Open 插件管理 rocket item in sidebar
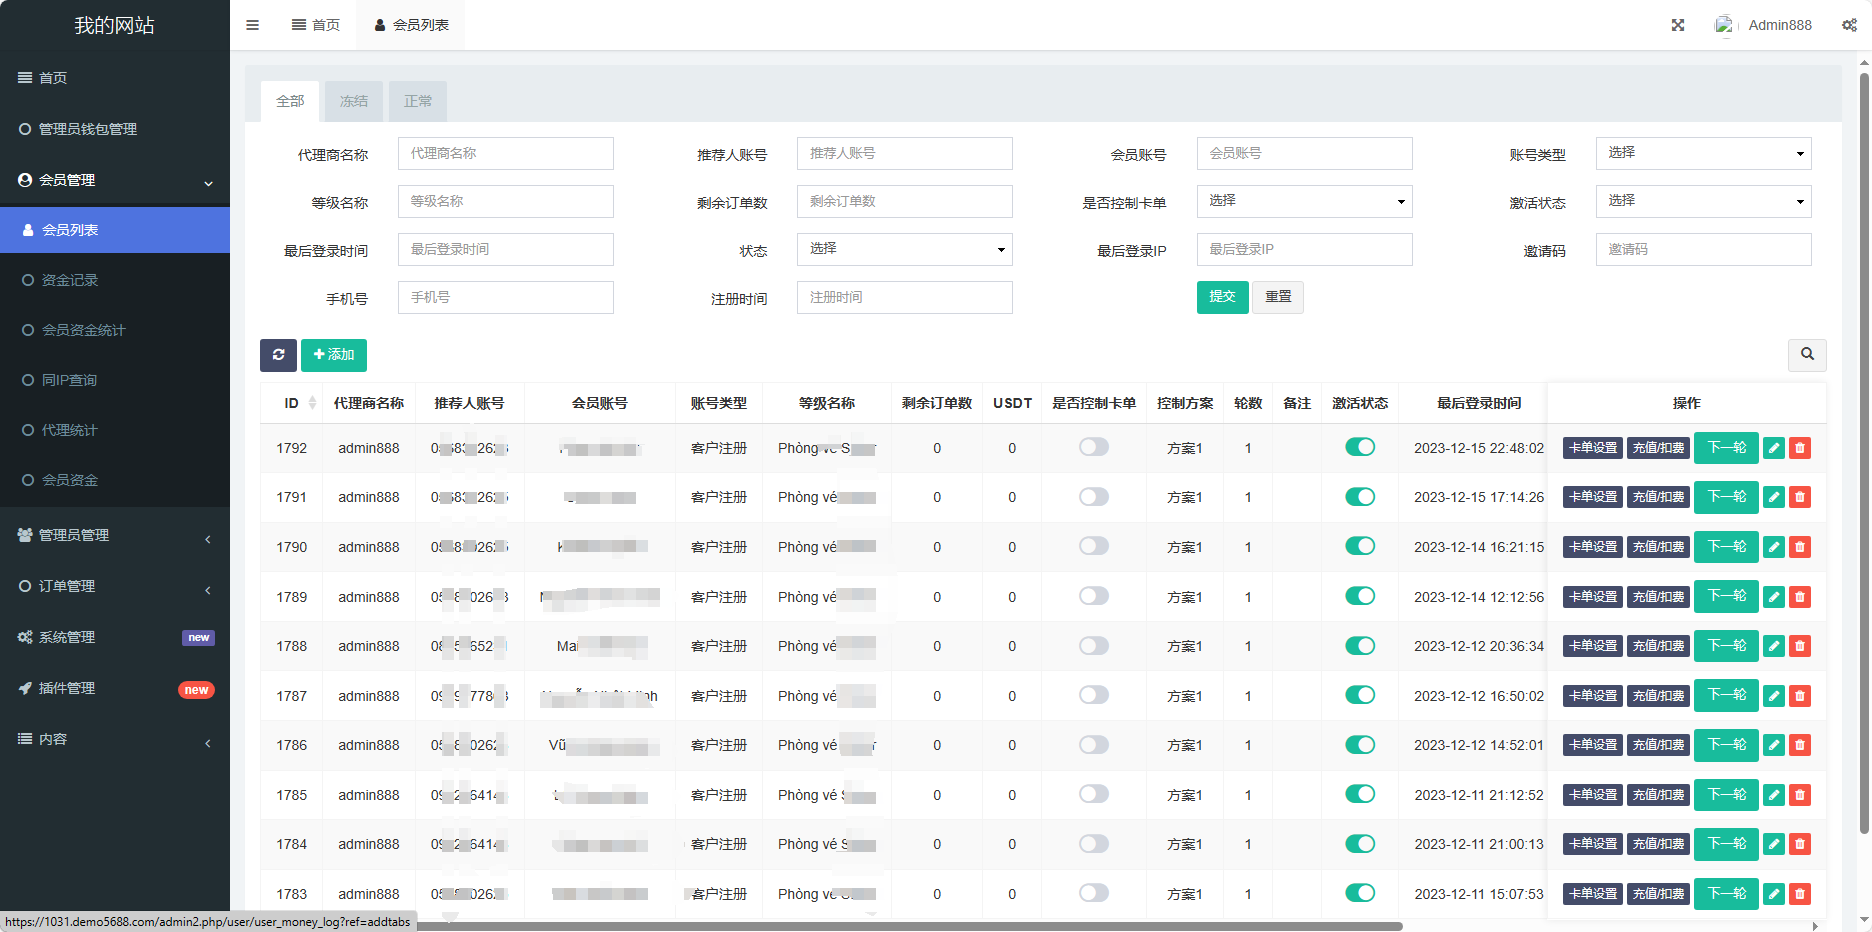This screenshot has width=1872, height=932. click(x=115, y=688)
